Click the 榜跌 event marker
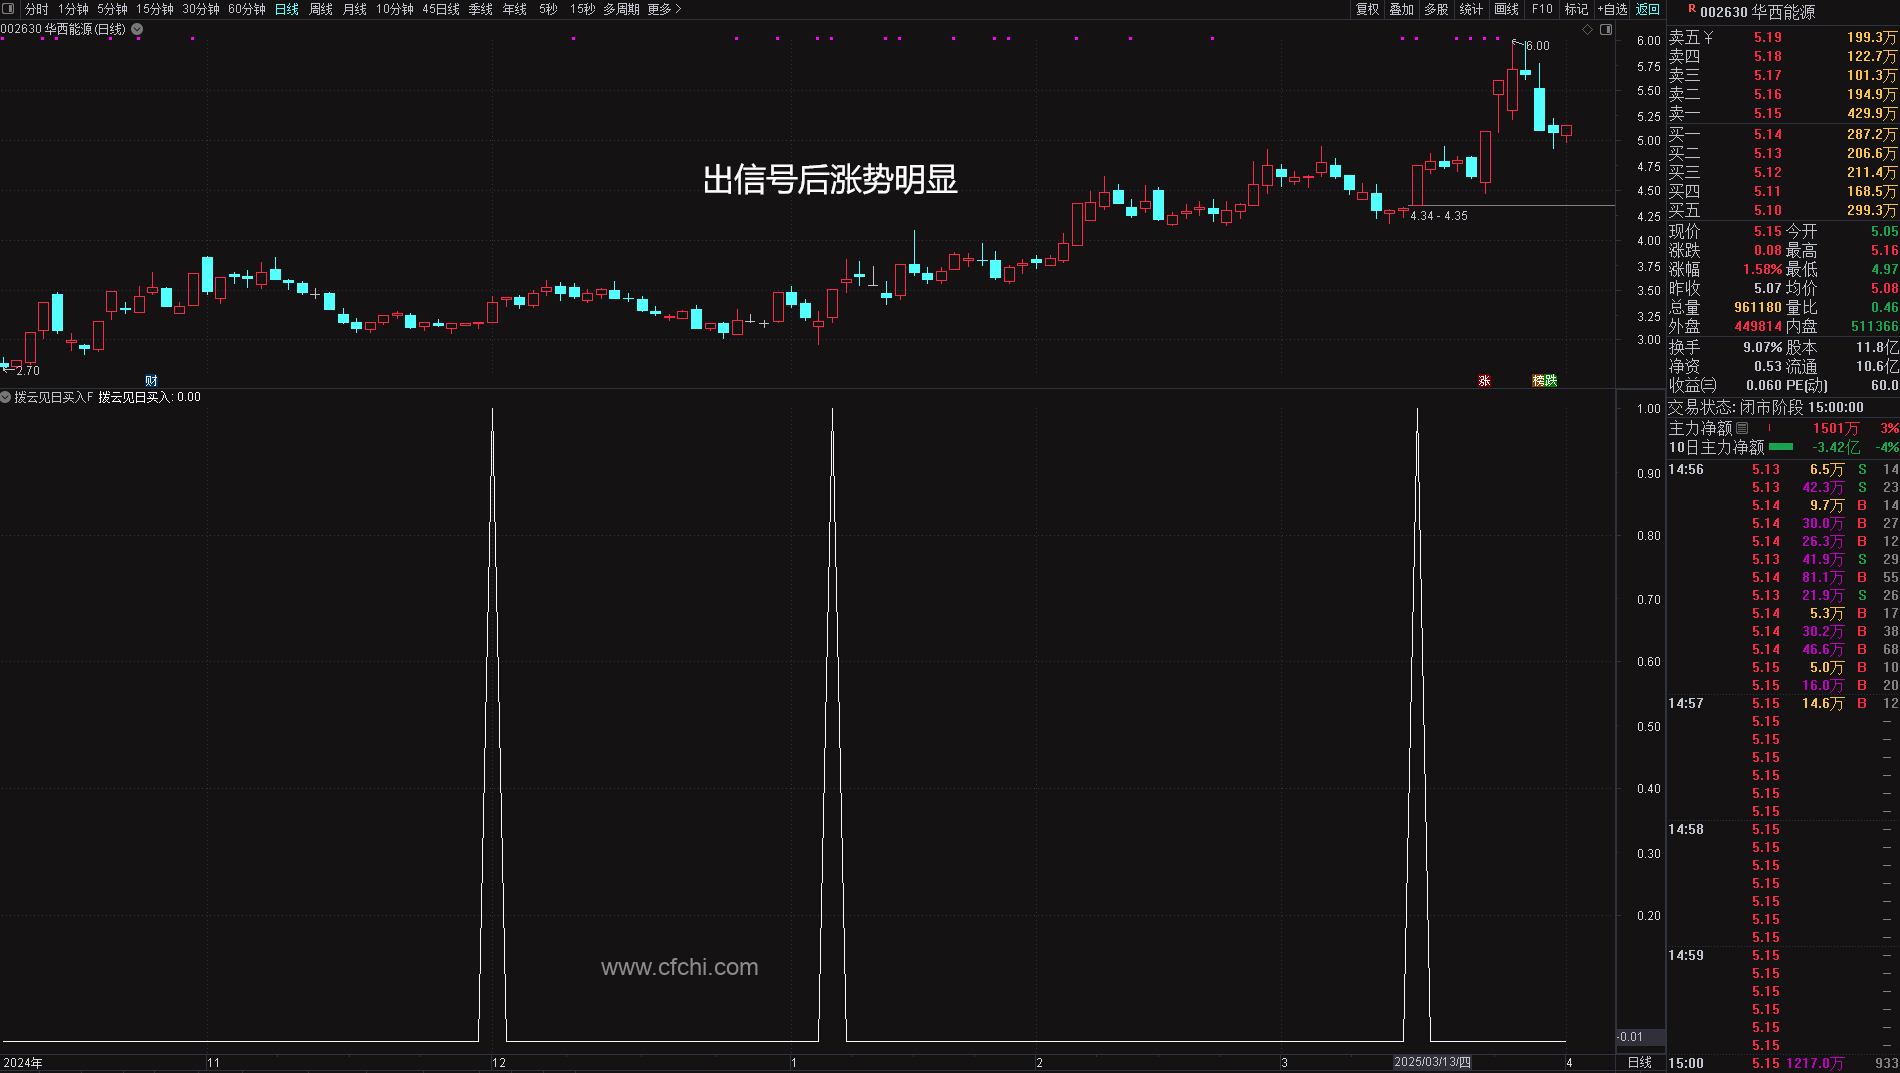Viewport: 1900px width, 1073px height. pyautogui.click(x=1545, y=380)
